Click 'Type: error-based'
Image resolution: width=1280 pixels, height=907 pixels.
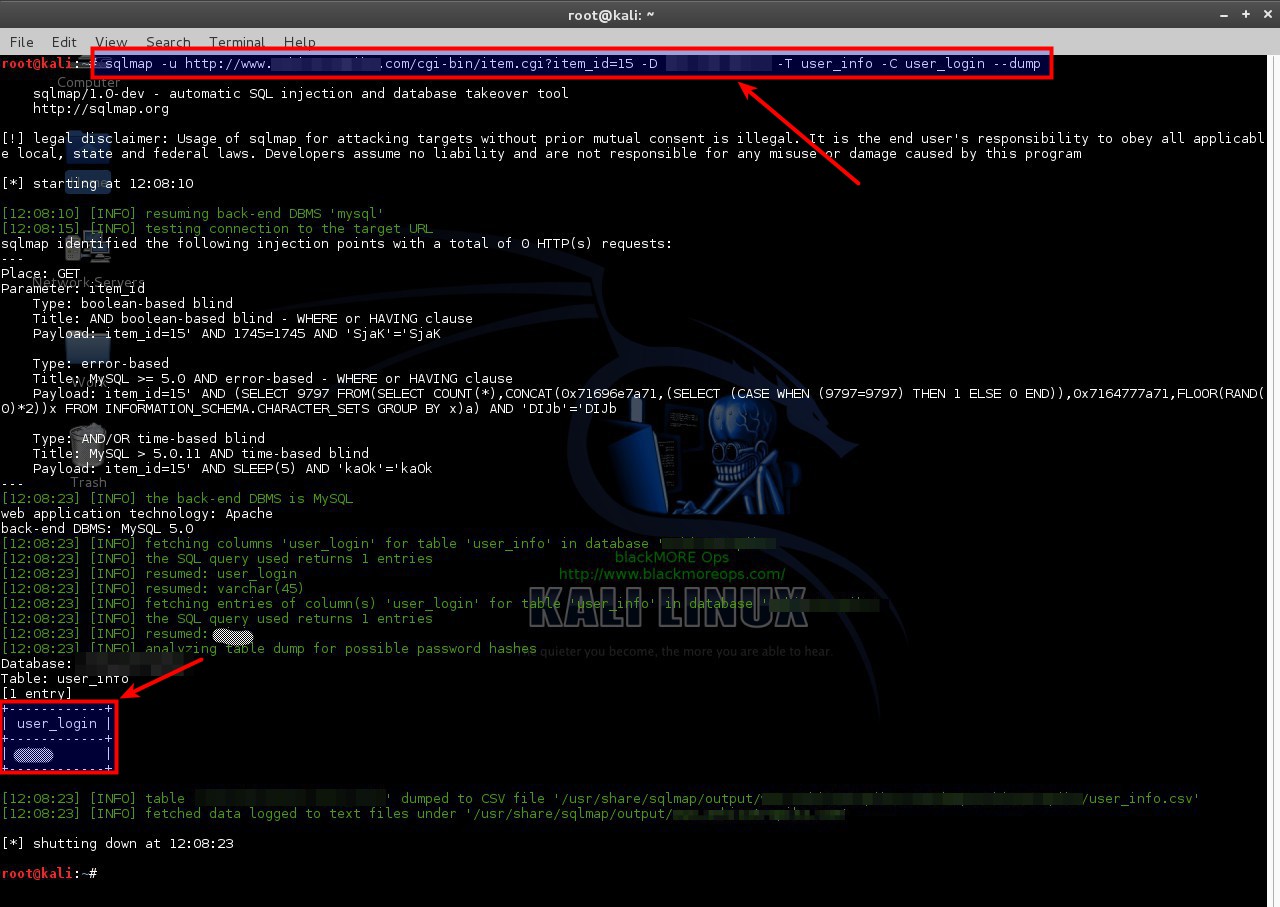[x=101, y=364]
